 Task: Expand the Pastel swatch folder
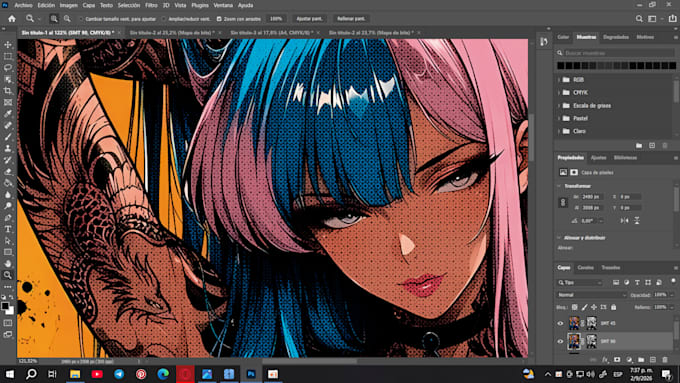tap(559, 118)
